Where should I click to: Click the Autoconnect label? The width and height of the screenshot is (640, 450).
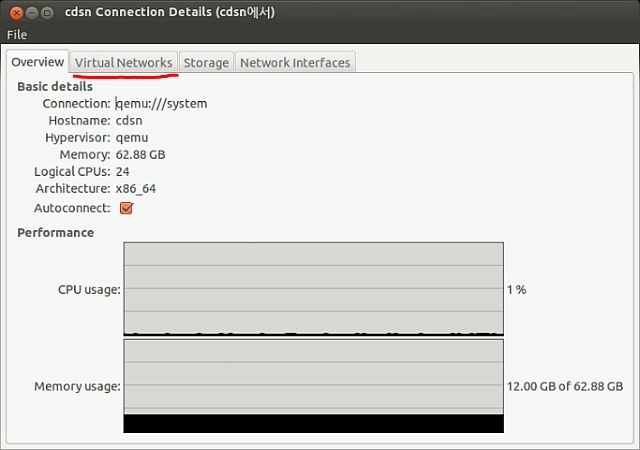72,208
